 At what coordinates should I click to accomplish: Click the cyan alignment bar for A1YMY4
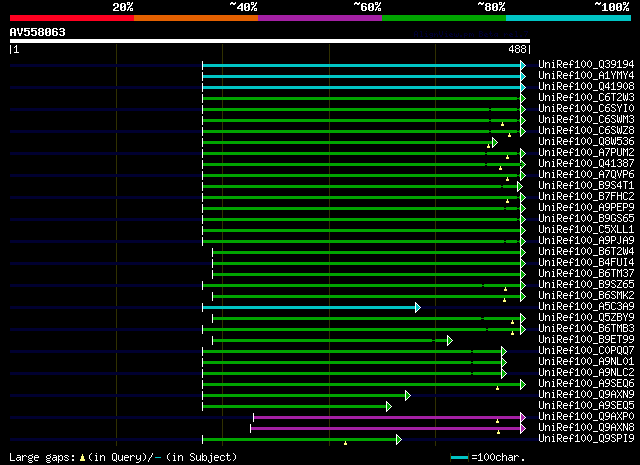click(x=361, y=76)
